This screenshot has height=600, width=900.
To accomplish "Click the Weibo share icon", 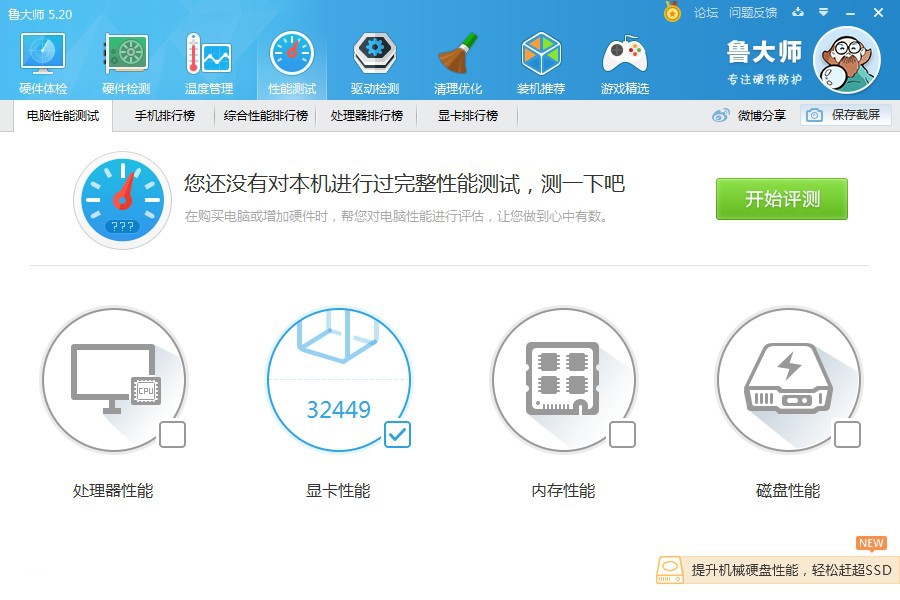I will click(720, 115).
